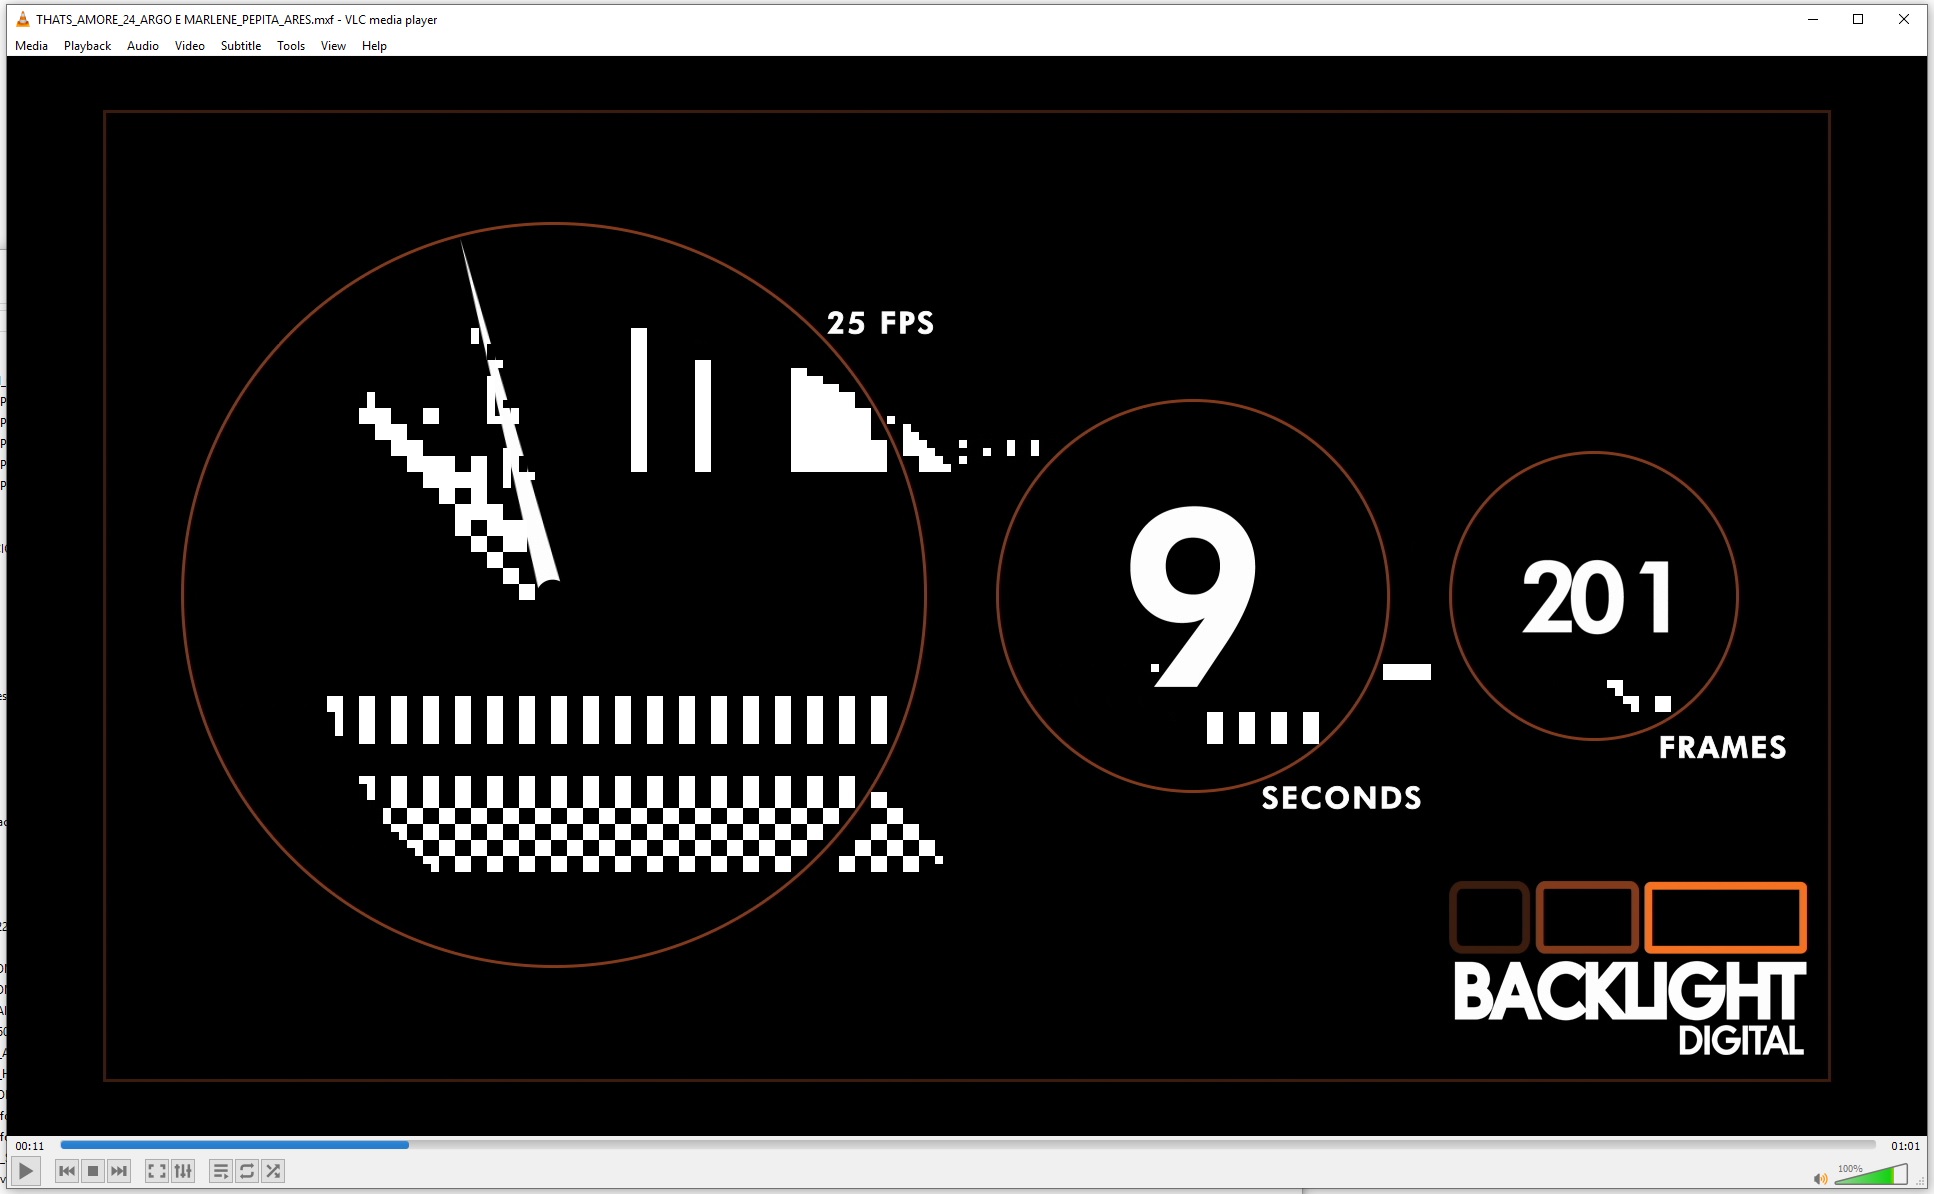
Task: Open the Tools menu
Action: [291, 46]
